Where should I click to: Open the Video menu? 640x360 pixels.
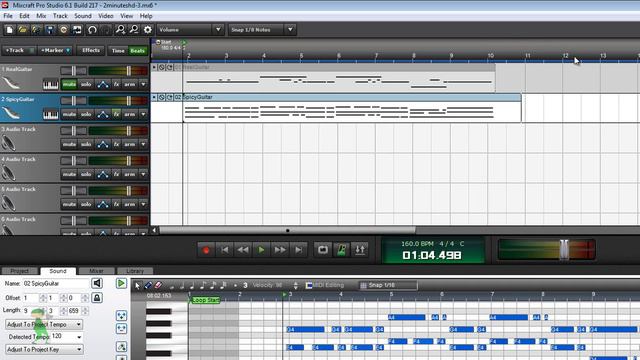[106, 16]
